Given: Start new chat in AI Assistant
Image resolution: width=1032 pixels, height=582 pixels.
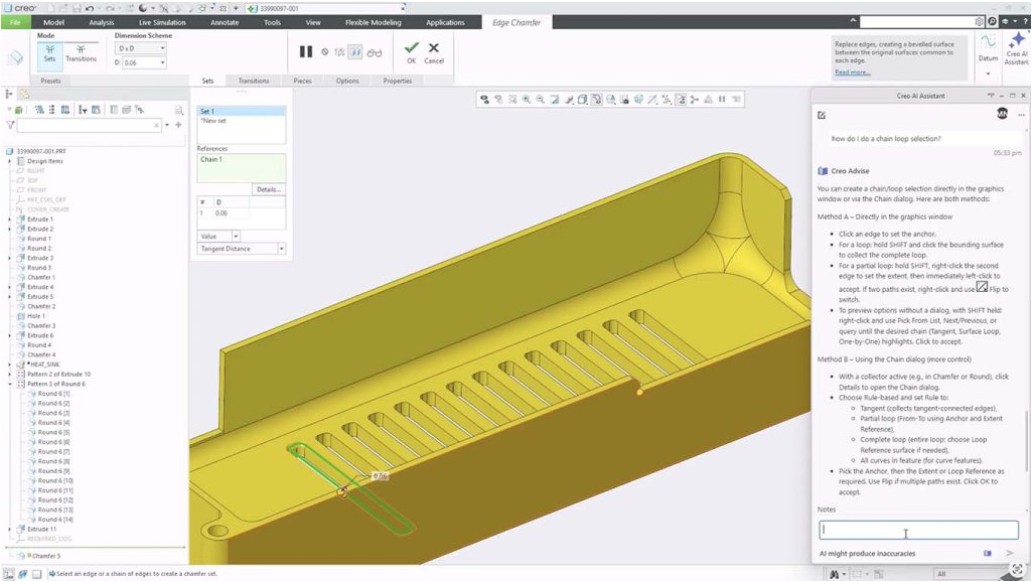Looking at the screenshot, I should point(821,115).
